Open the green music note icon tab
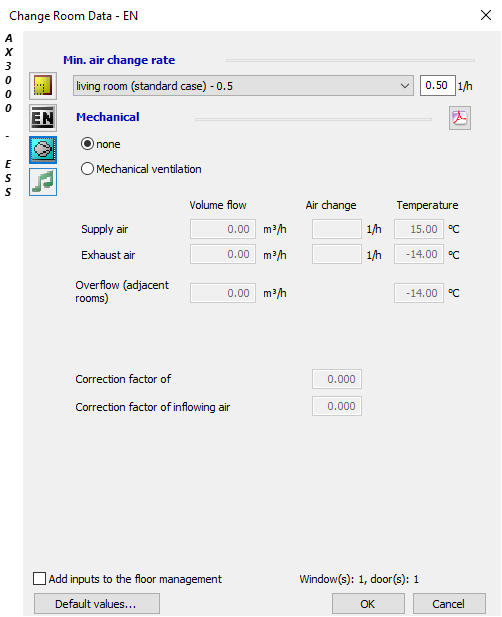Image resolution: width=502 pixels, height=617 pixels. (x=43, y=182)
